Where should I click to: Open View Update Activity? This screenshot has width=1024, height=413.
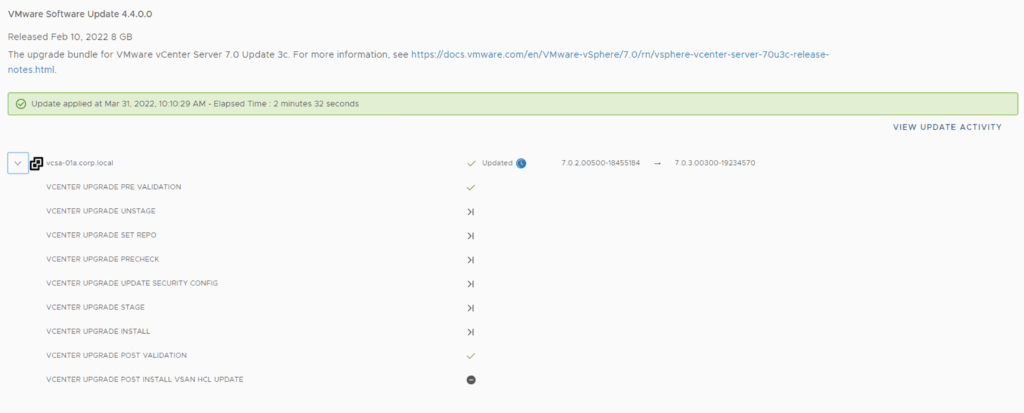947,127
